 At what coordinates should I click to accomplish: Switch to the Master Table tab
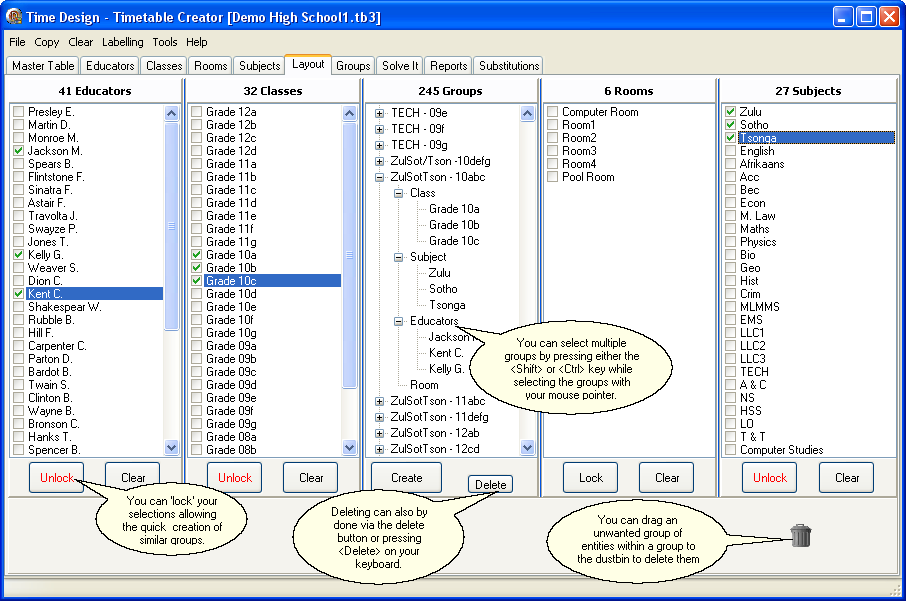point(43,66)
